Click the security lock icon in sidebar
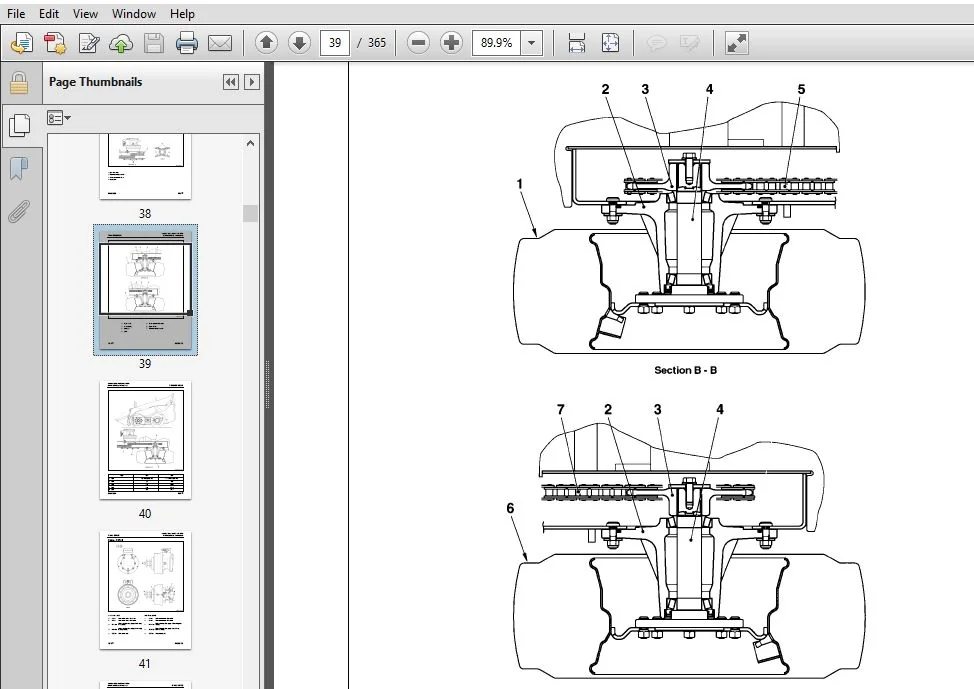Viewport: 974px width, 689px height. click(x=19, y=83)
